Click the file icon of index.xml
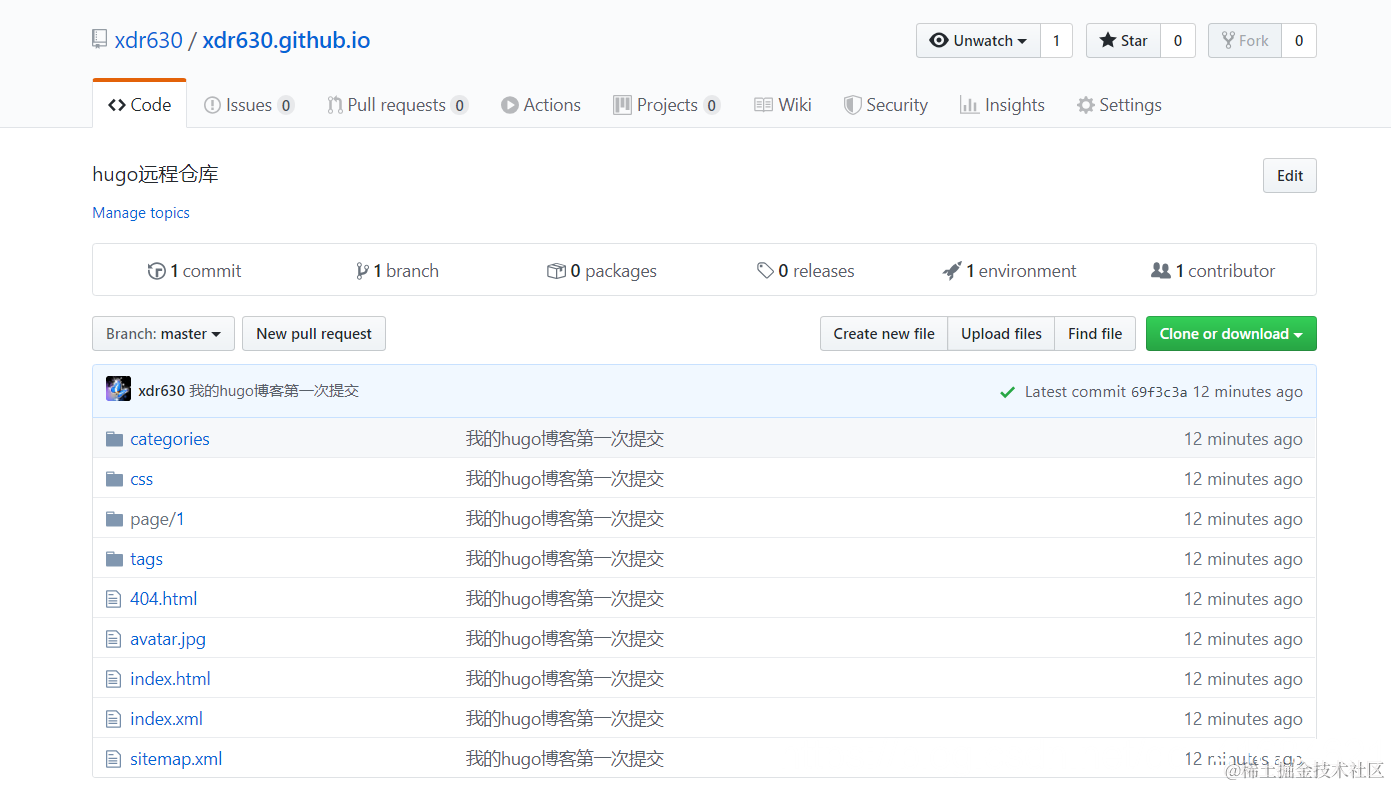Viewport: 1391px width, 787px height. (113, 719)
